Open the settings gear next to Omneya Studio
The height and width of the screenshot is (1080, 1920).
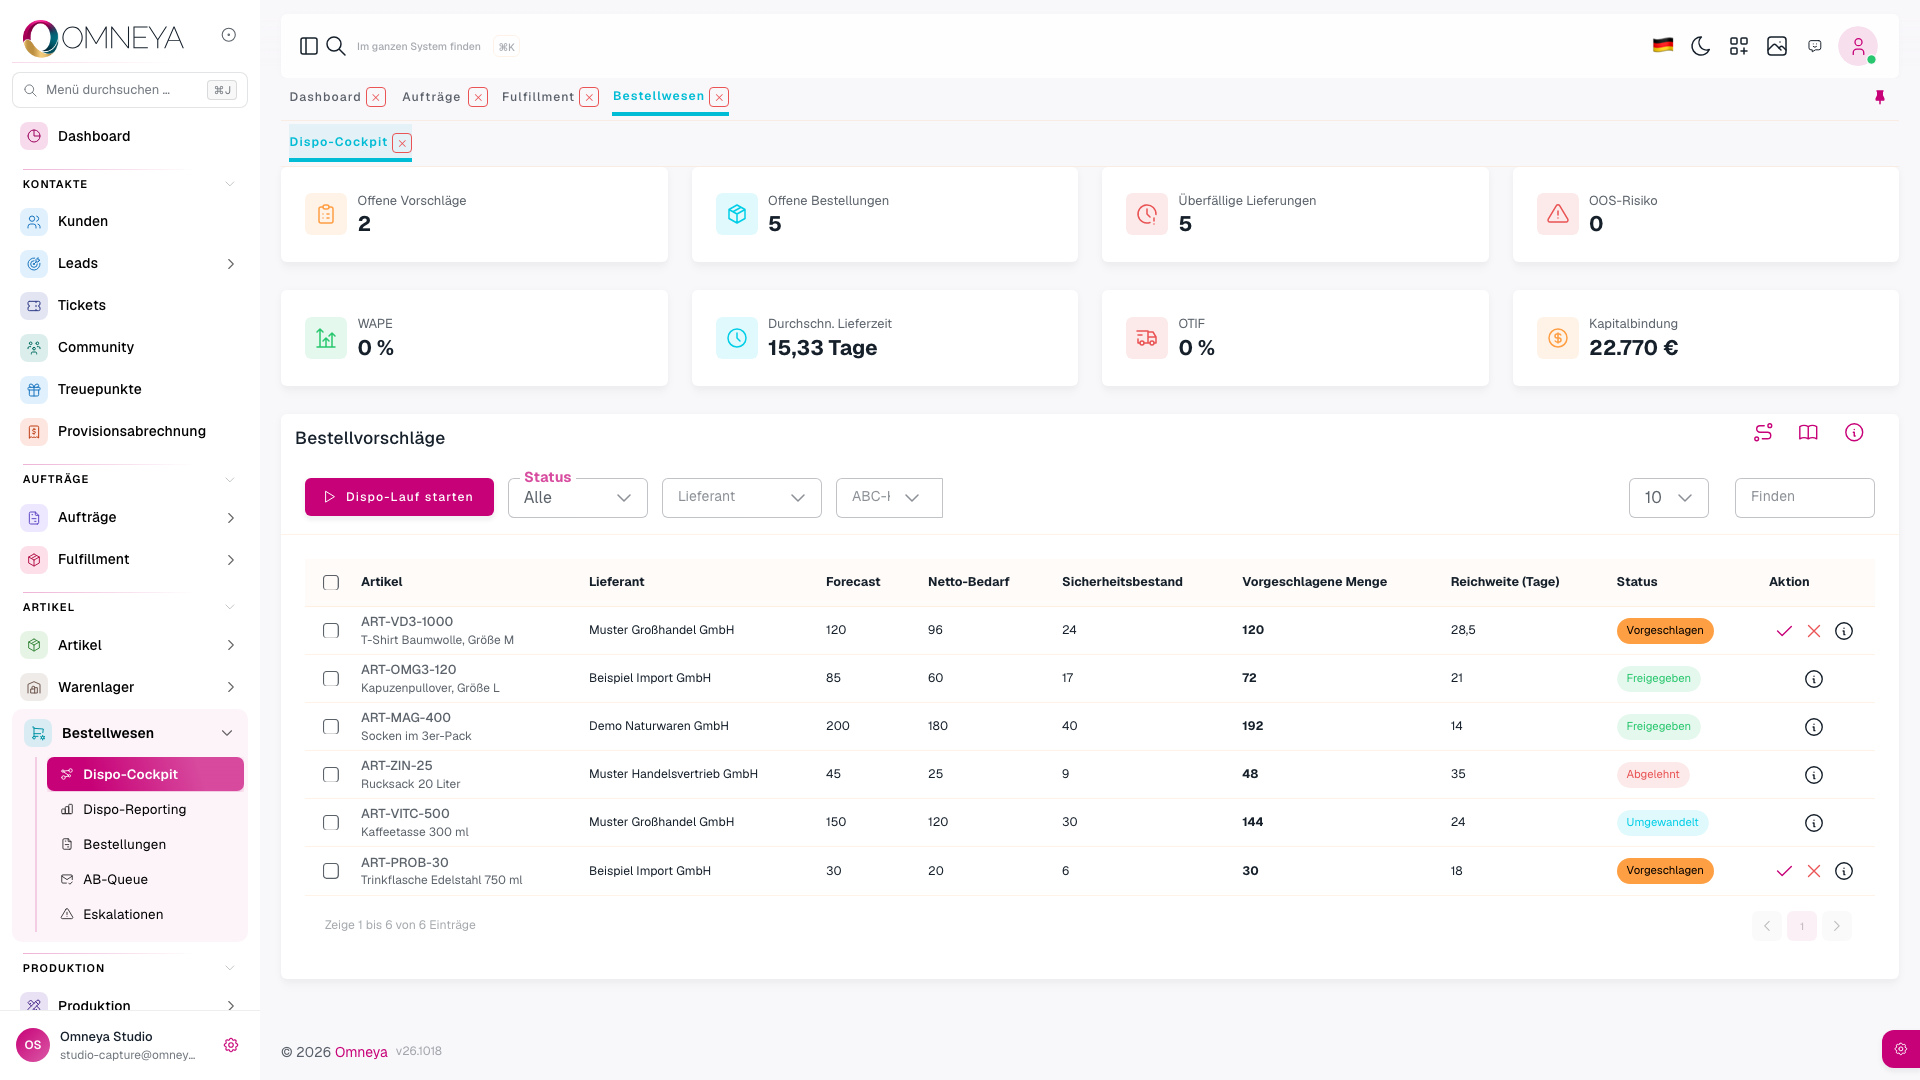(231, 1045)
